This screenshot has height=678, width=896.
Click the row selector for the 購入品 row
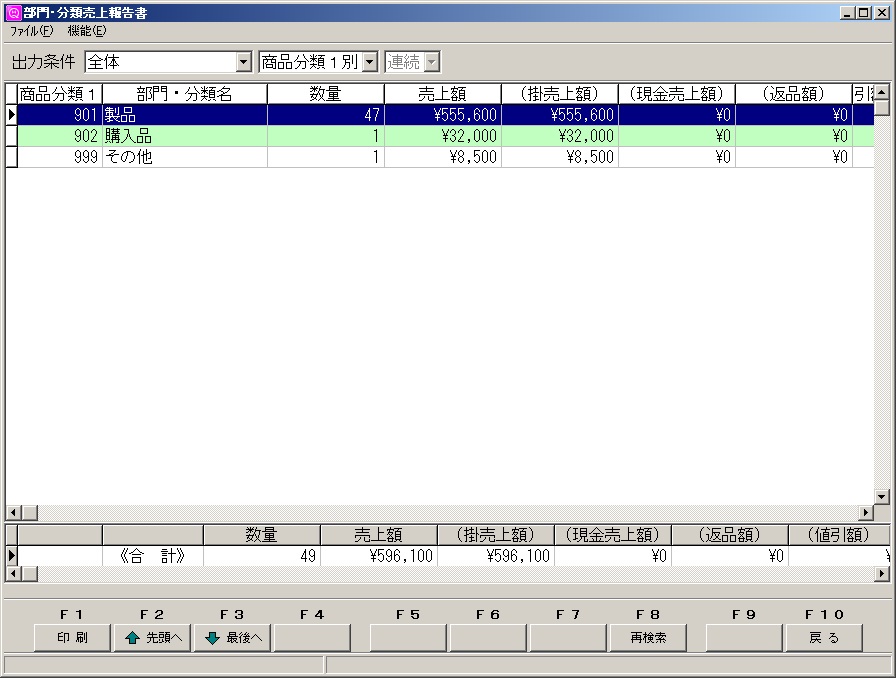pos(11,136)
